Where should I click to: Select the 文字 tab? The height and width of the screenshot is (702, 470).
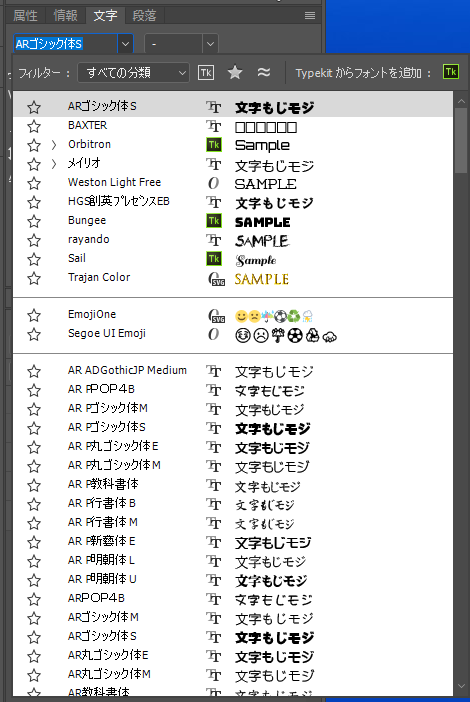point(105,16)
